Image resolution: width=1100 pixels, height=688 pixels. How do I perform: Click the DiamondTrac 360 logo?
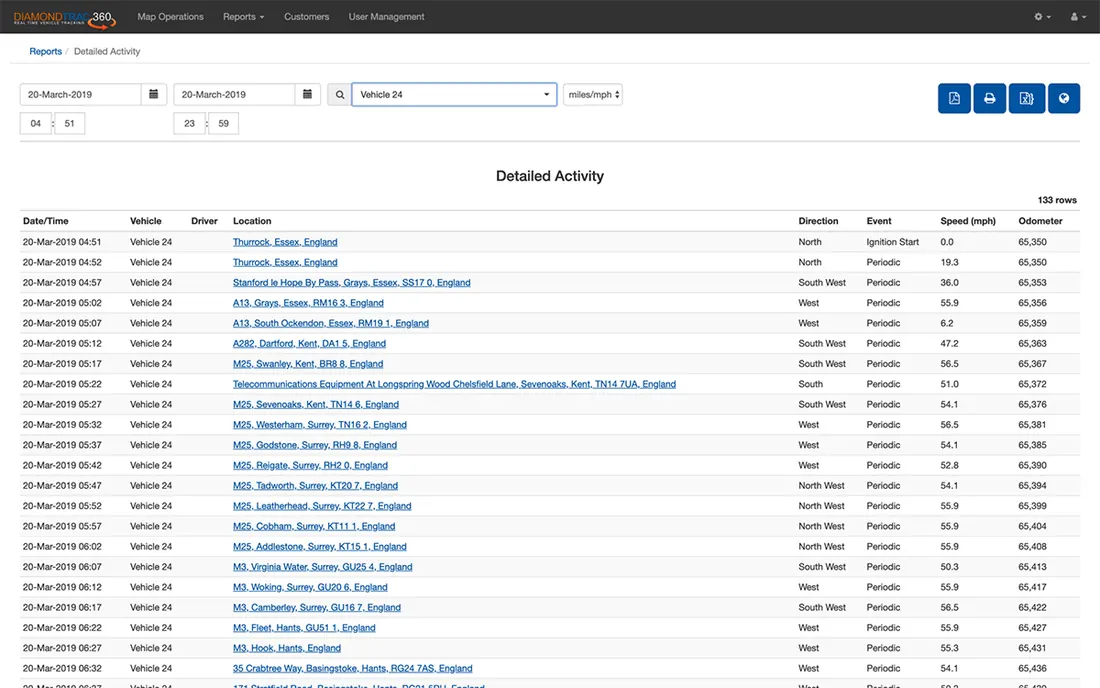(x=65, y=18)
